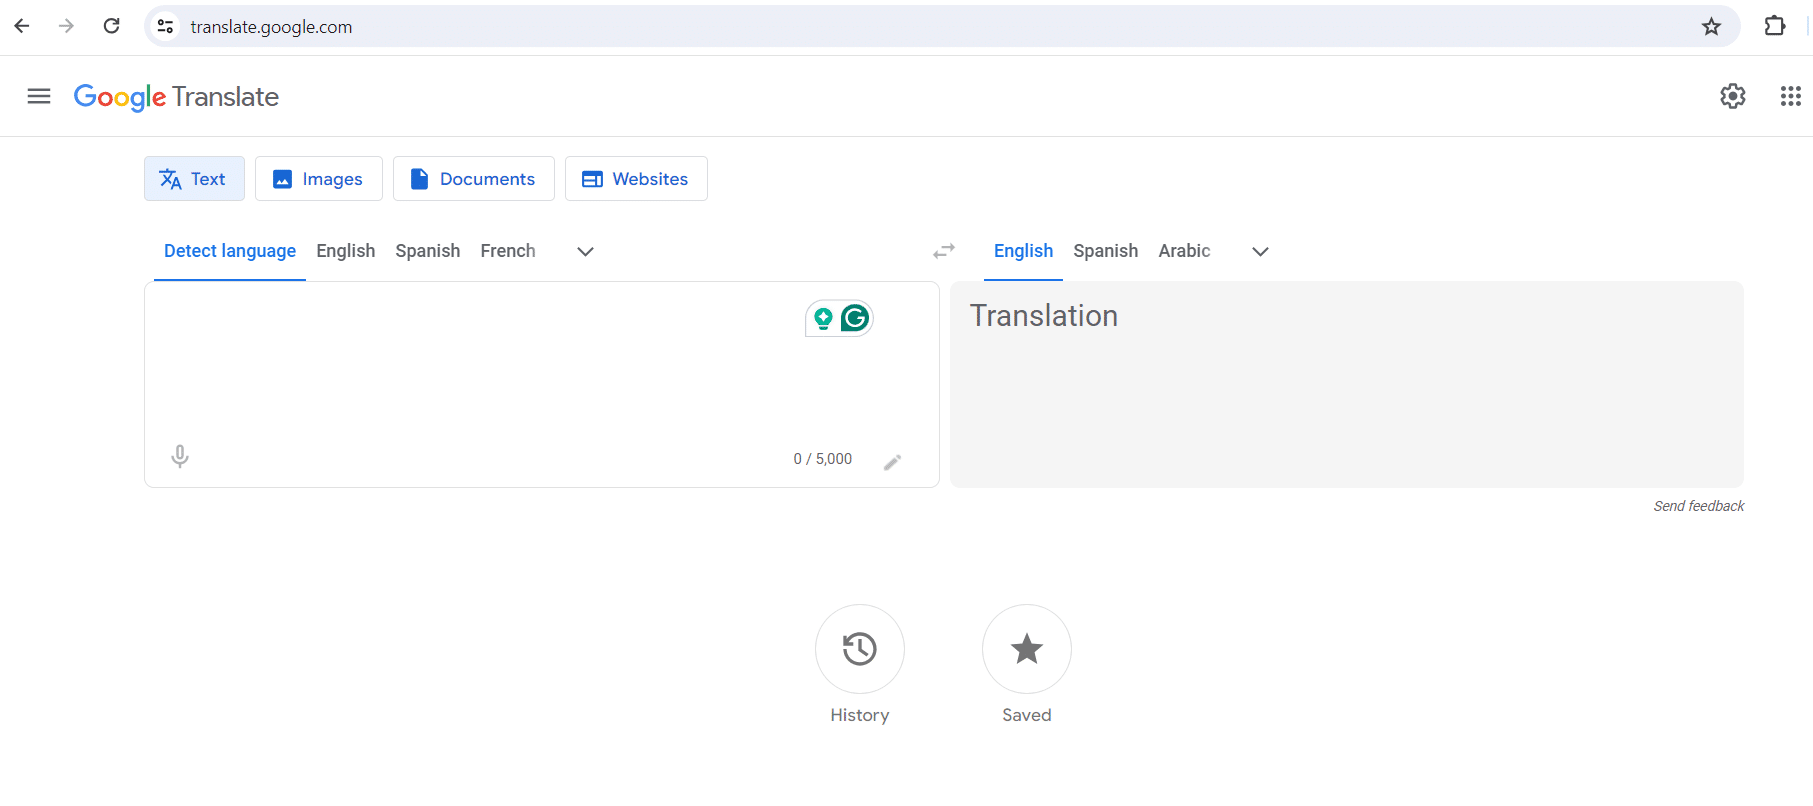Select Text translation mode
Viewport: 1813px width, 806px height.
point(194,179)
